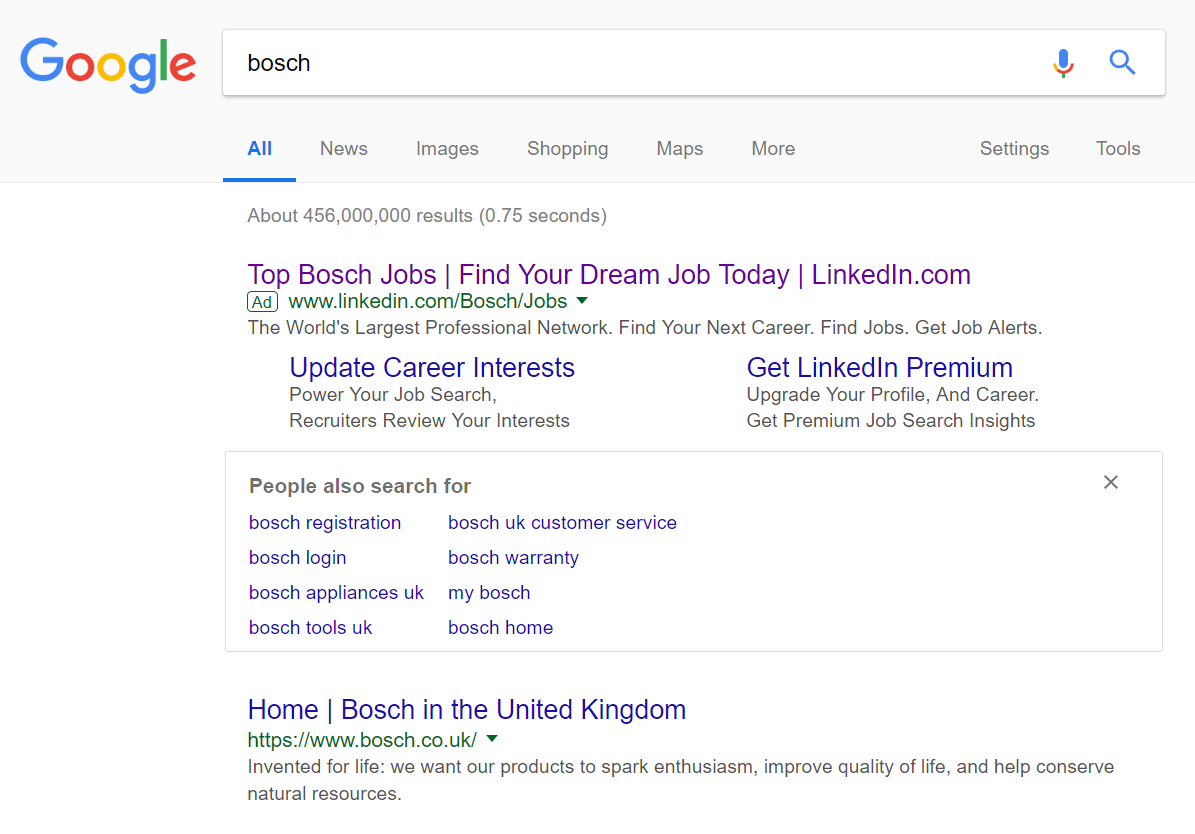
Task: Click the https://www.bosch.co.uk/ URL text
Action: coord(362,739)
